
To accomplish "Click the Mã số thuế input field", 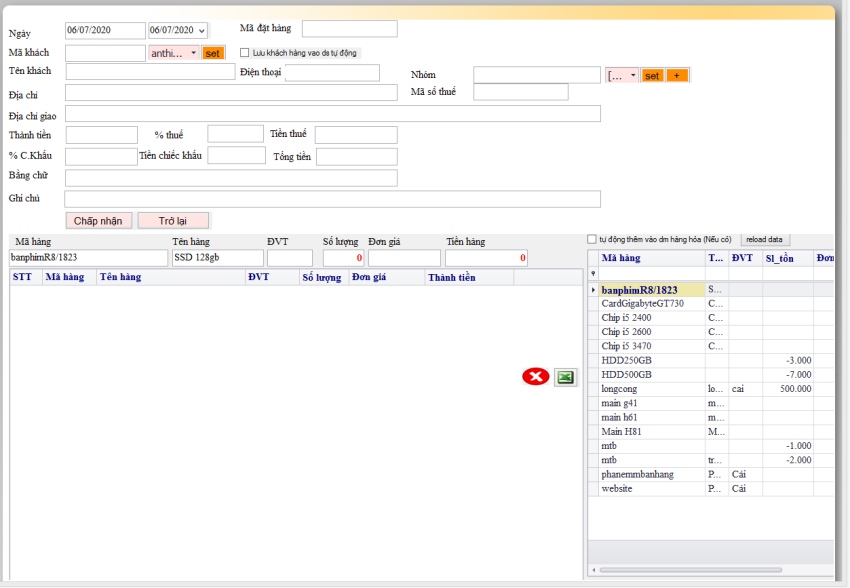I will coord(520,92).
